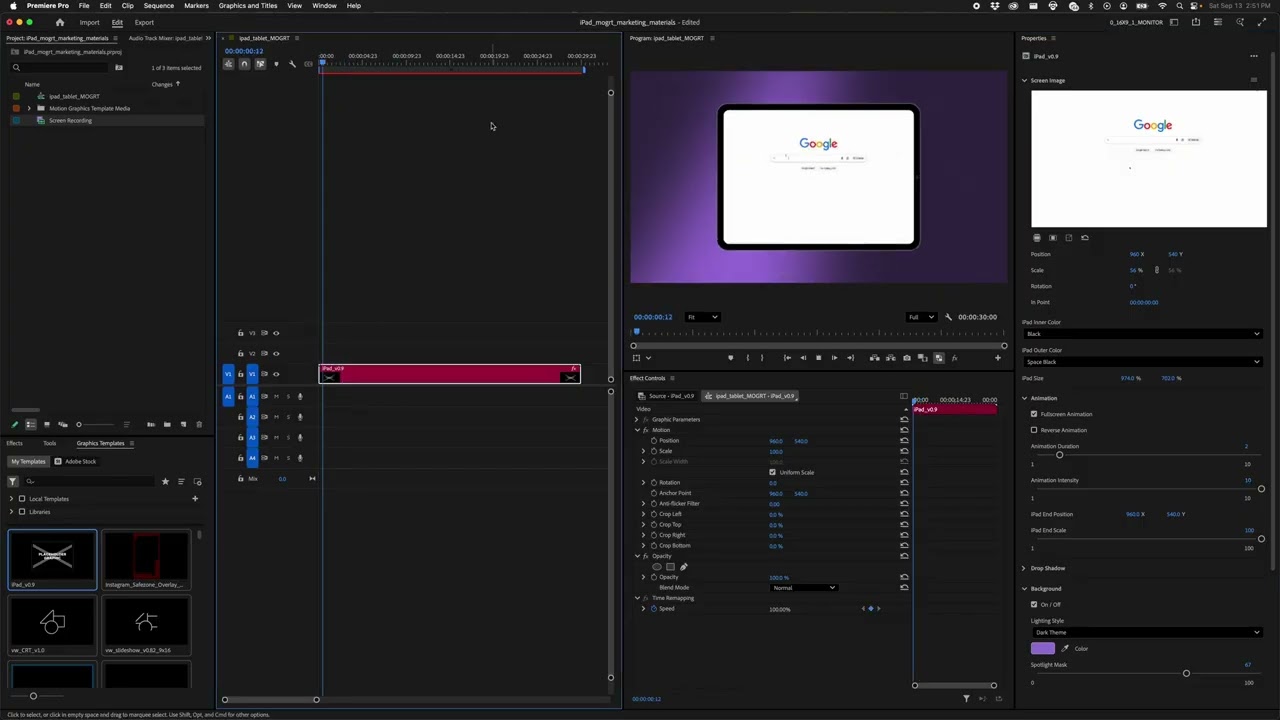
Task: Go to Out point in Program monitor
Action: (850, 358)
